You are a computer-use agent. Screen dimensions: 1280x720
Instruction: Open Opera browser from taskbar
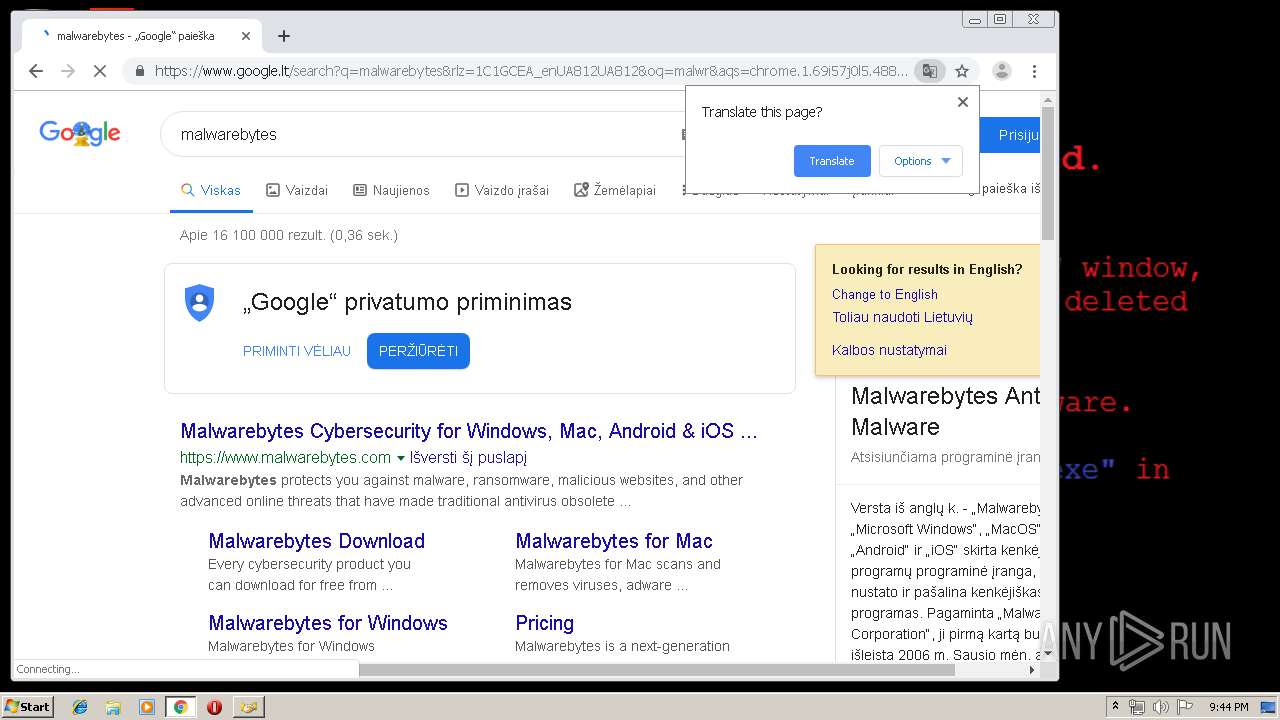(x=214, y=707)
